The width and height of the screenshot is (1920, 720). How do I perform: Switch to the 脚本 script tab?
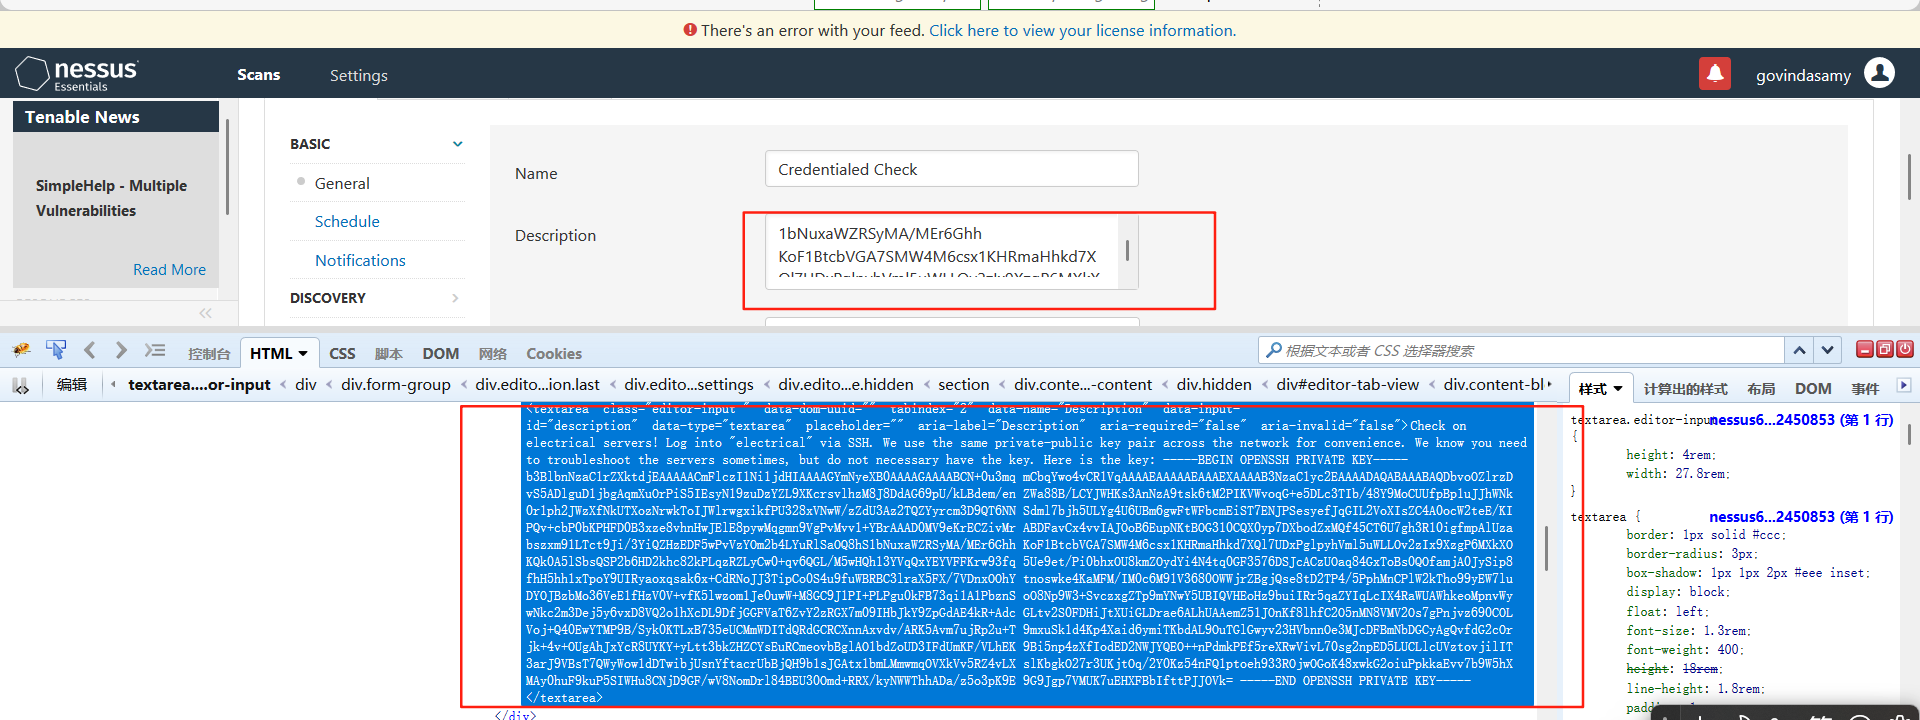[388, 354]
